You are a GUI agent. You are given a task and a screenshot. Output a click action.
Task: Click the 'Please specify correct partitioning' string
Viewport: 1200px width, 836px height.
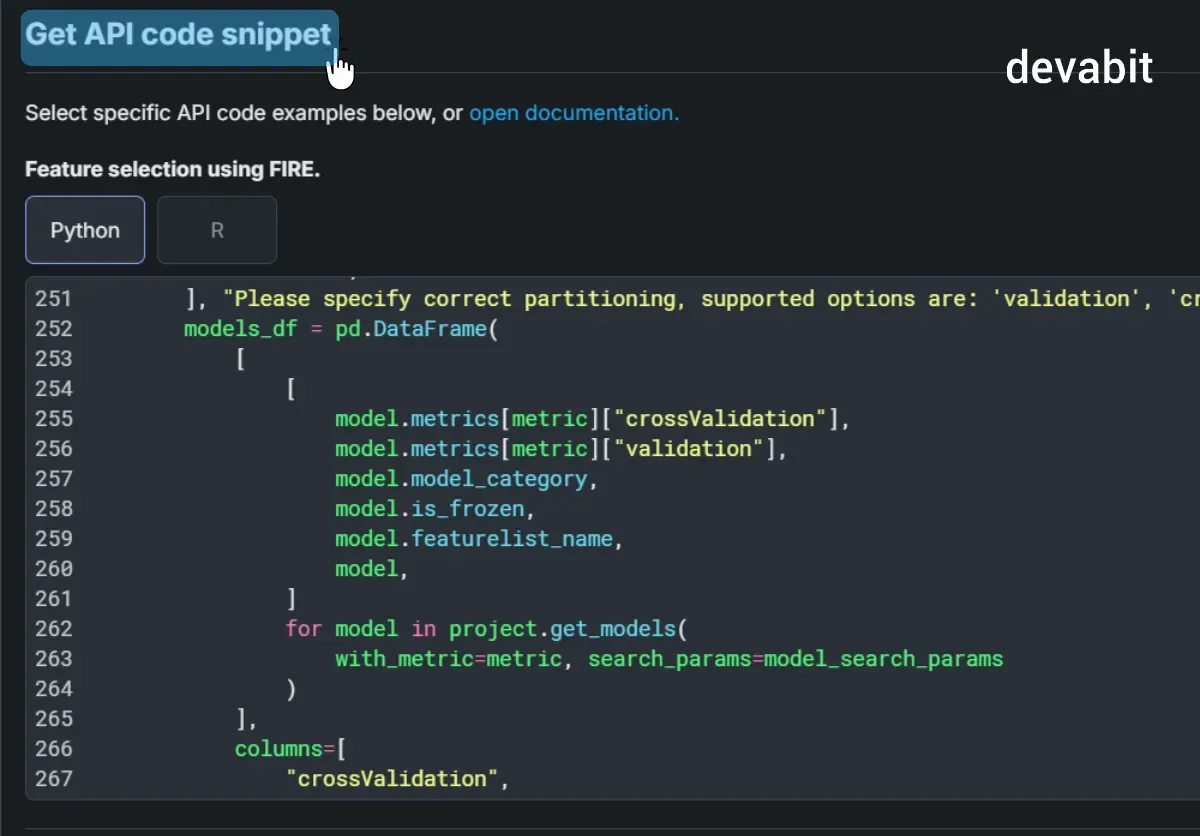point(454,298)
